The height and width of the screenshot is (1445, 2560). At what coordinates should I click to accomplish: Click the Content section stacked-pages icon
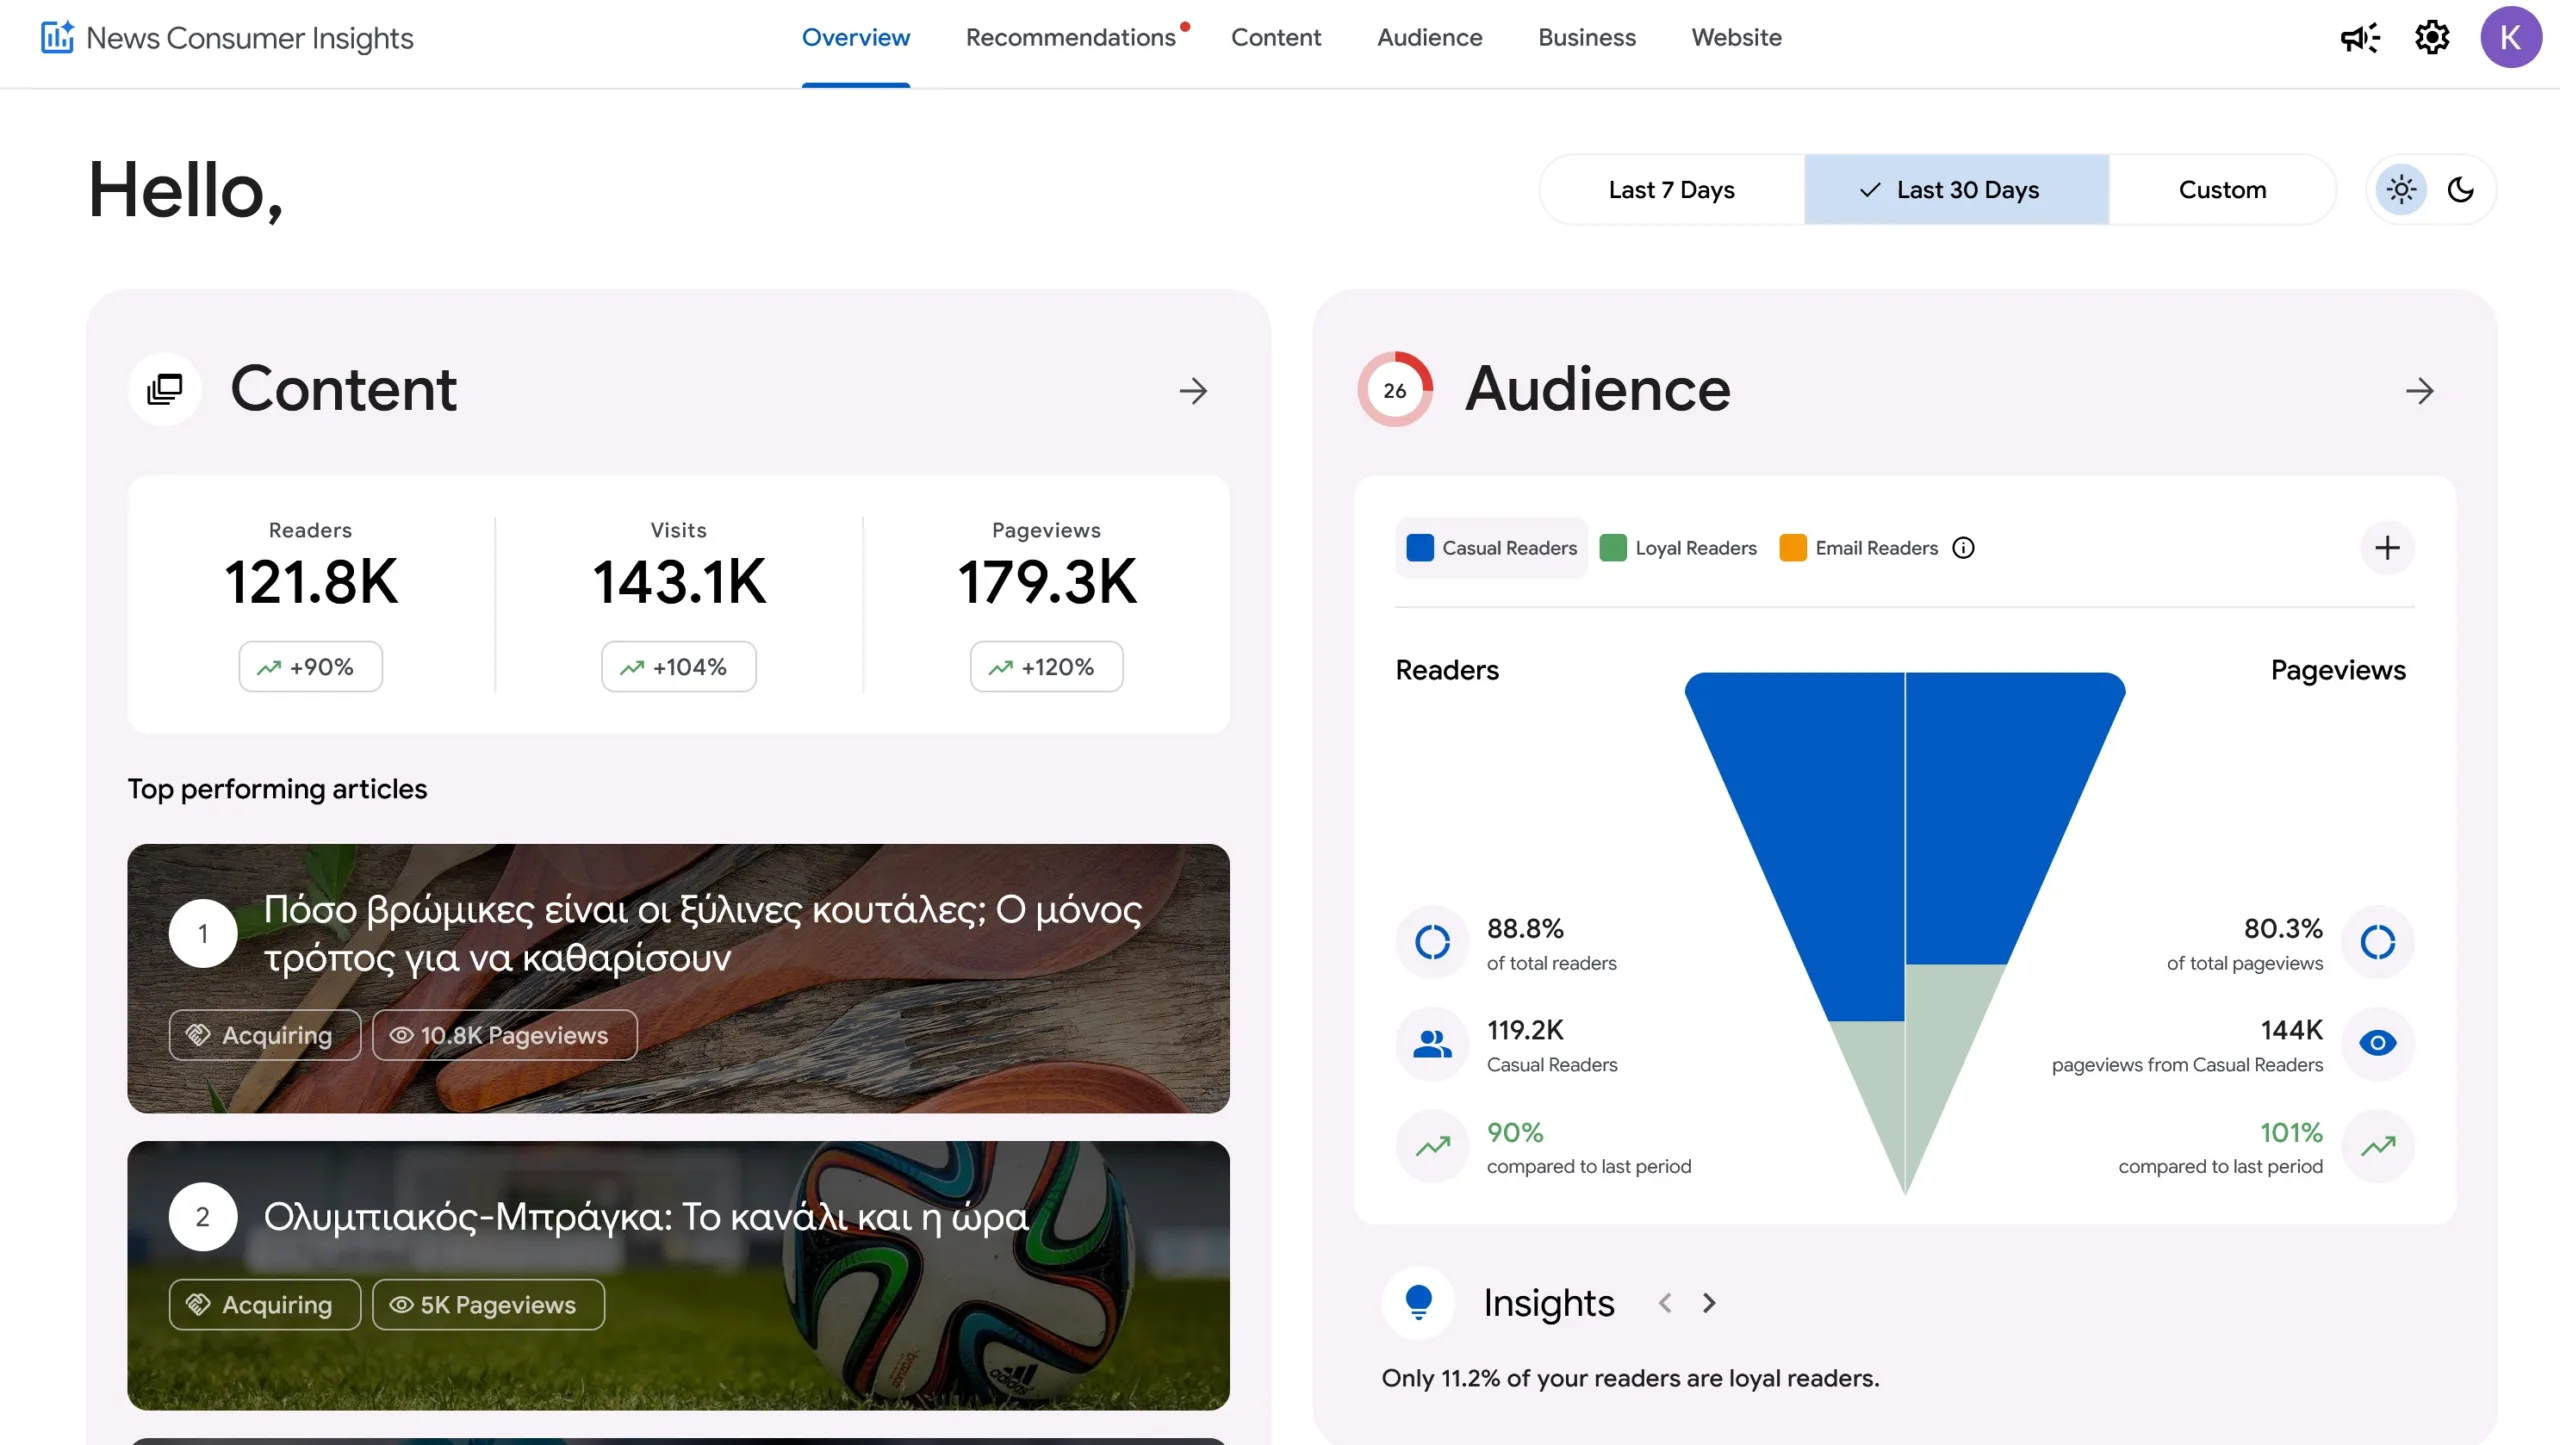165,390
